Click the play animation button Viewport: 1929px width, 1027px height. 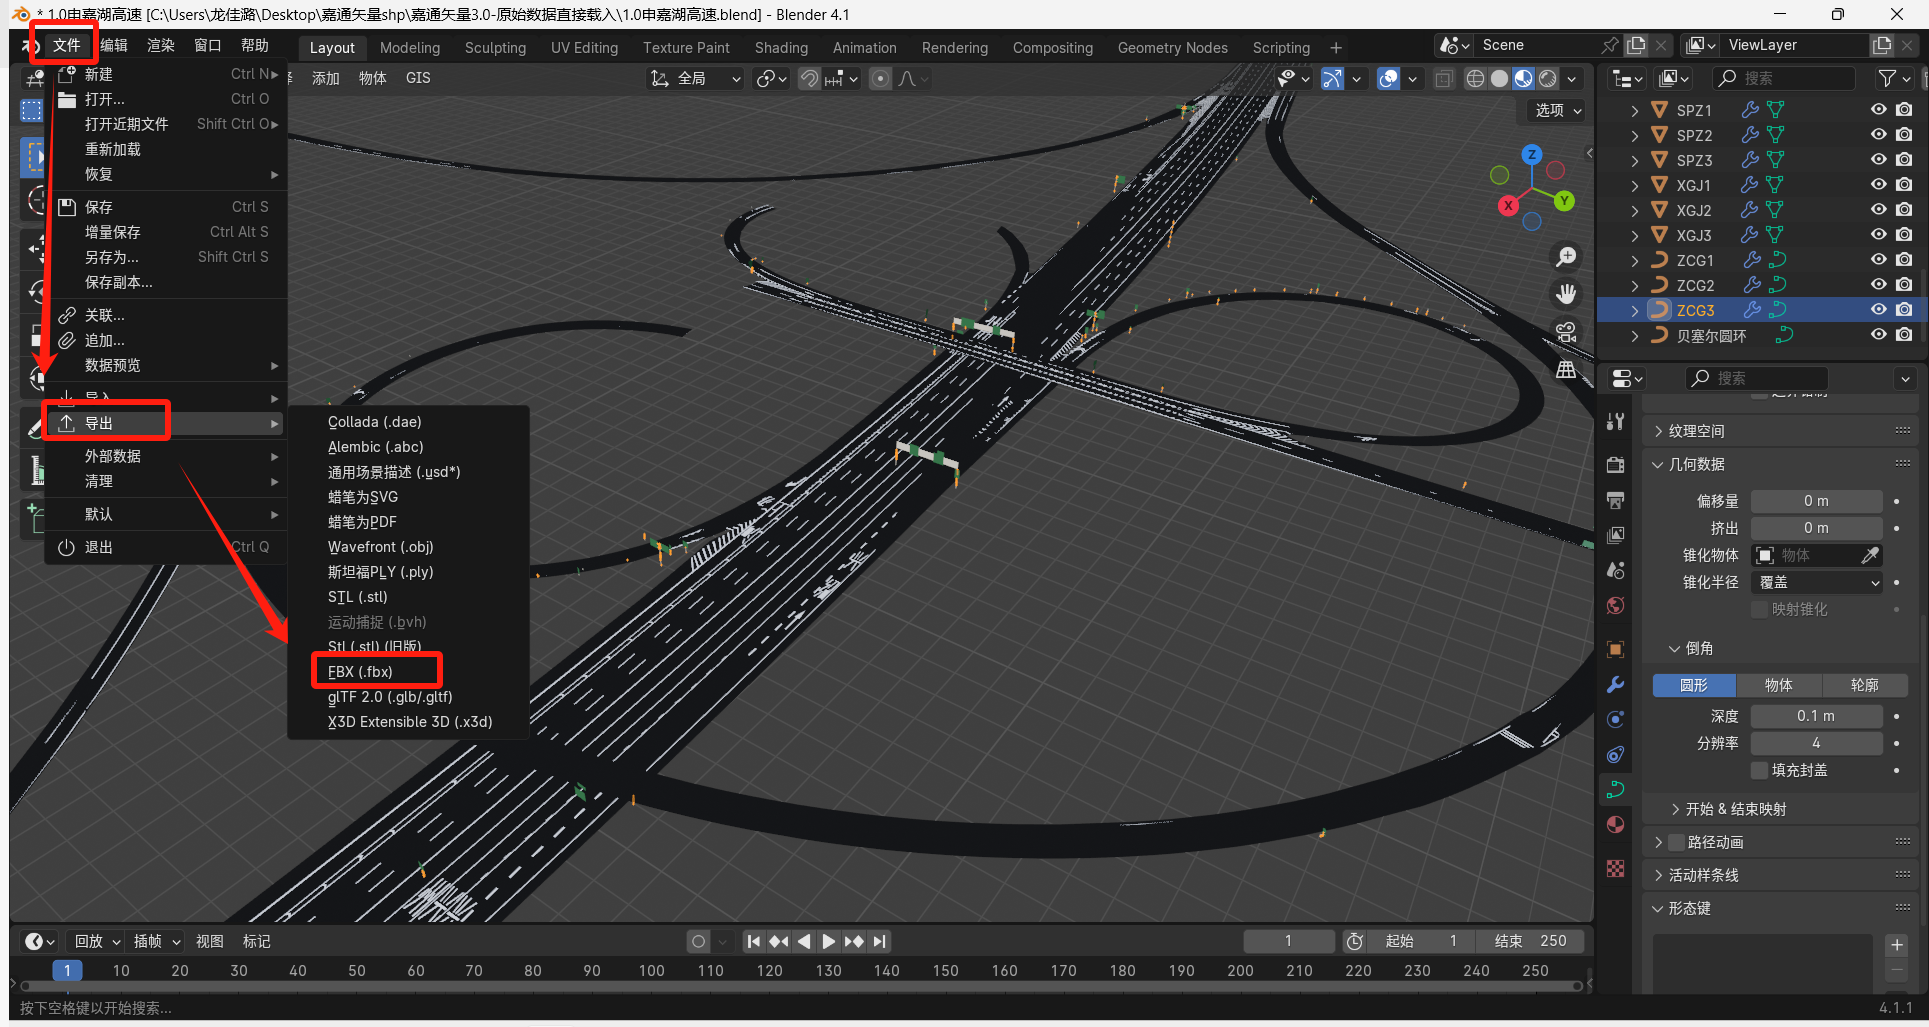click(828, 941)
